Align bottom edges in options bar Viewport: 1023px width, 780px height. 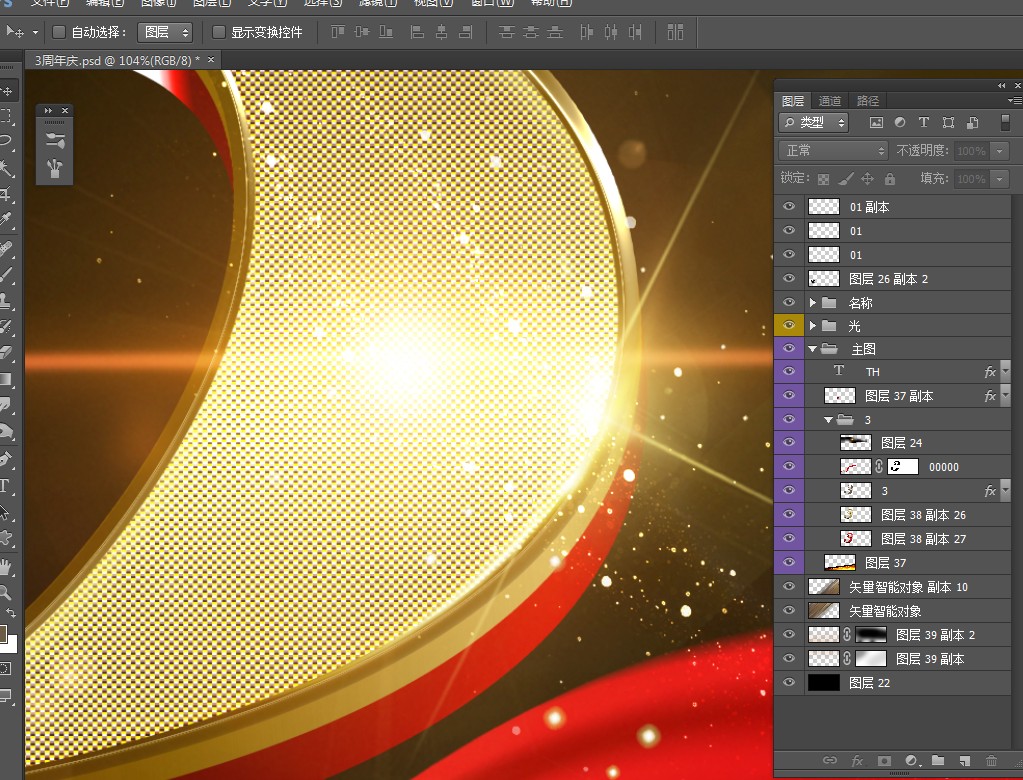coord(386,31)
